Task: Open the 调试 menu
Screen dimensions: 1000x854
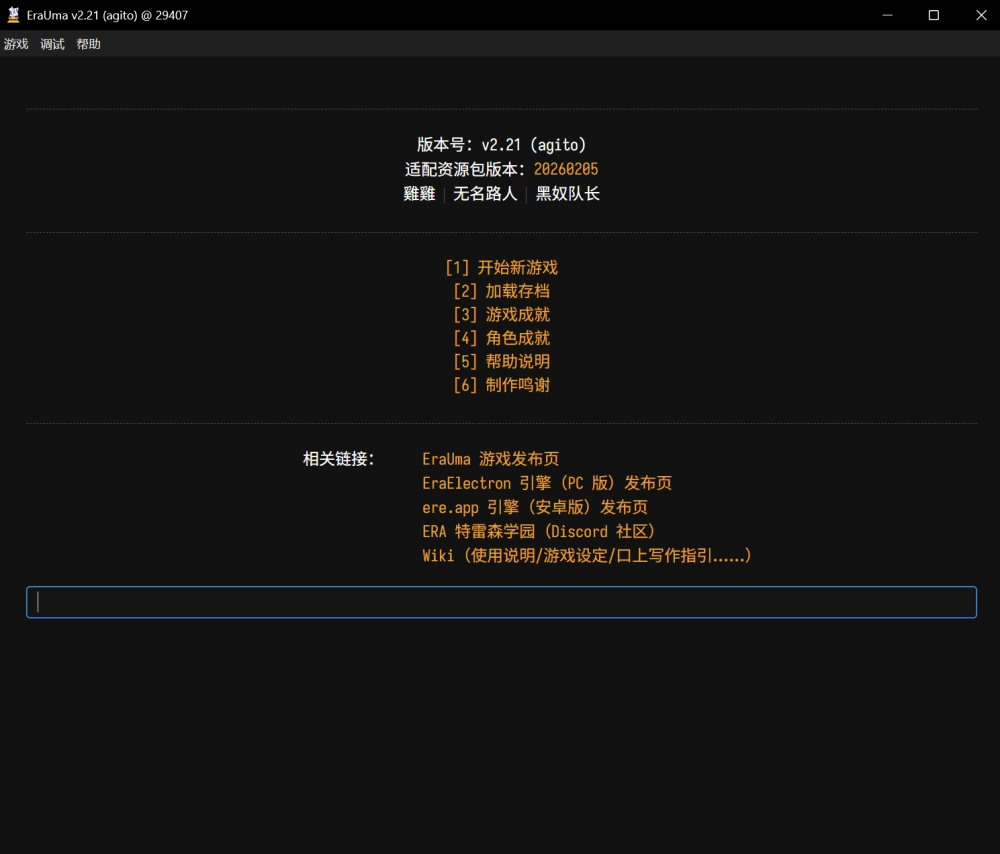Action: (52, 44)
